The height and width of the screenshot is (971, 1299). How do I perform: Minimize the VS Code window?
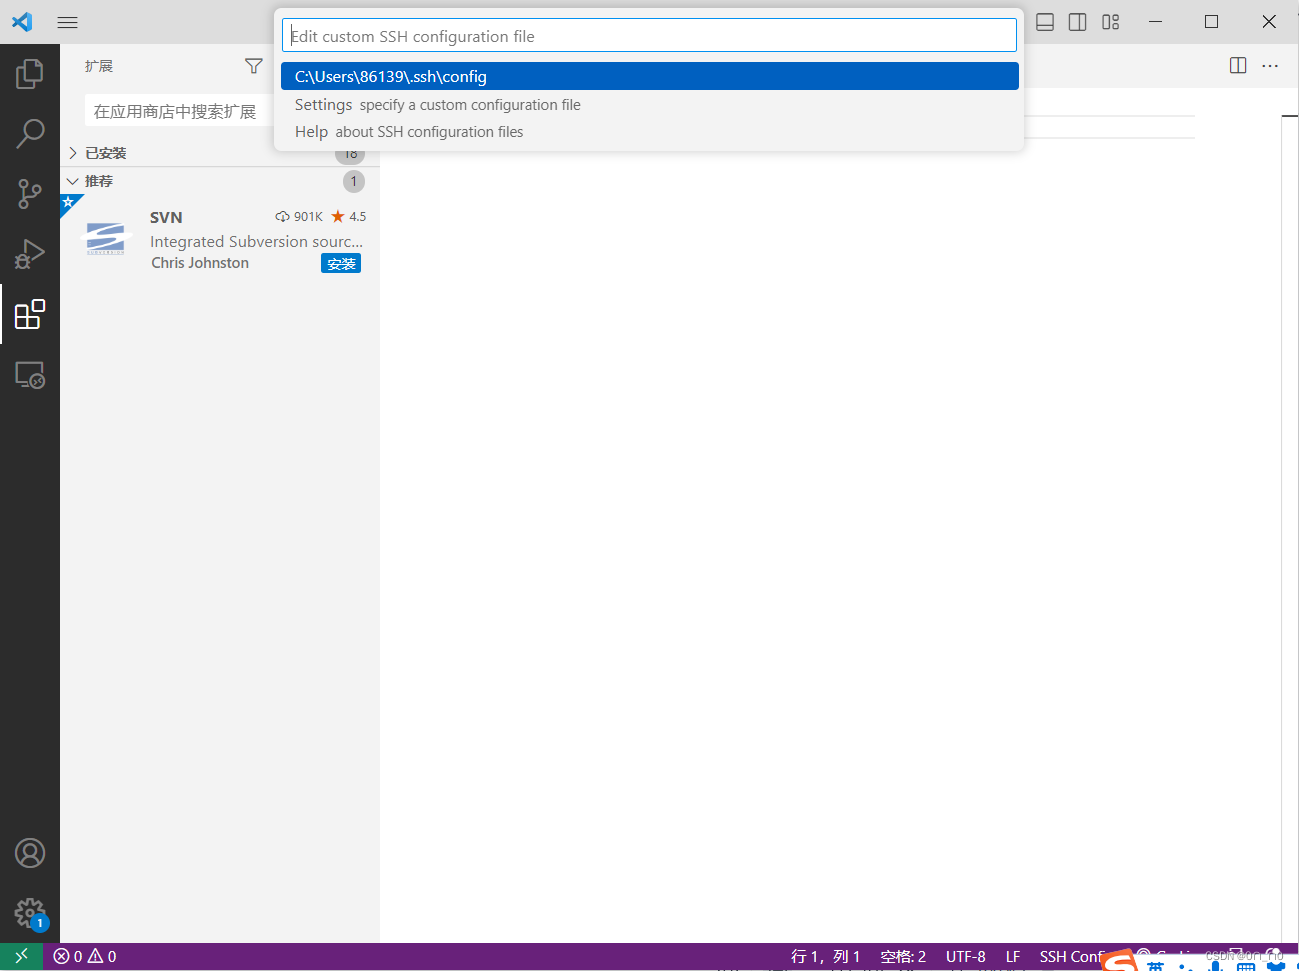point(1155,22)
